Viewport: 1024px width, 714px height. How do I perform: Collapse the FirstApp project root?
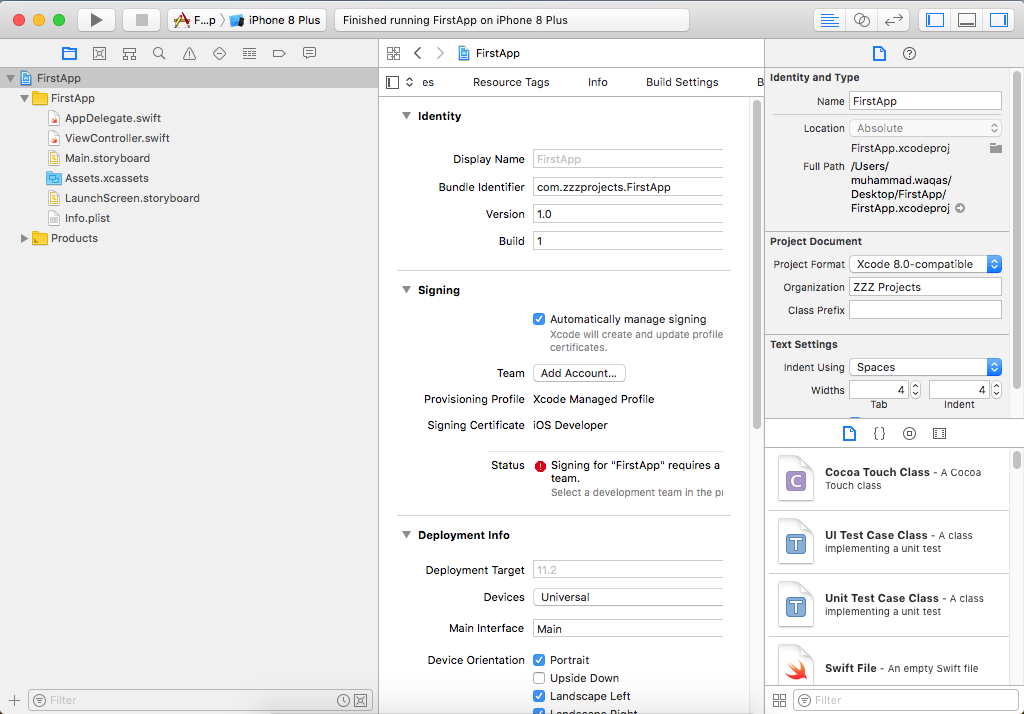click(10, 78)
